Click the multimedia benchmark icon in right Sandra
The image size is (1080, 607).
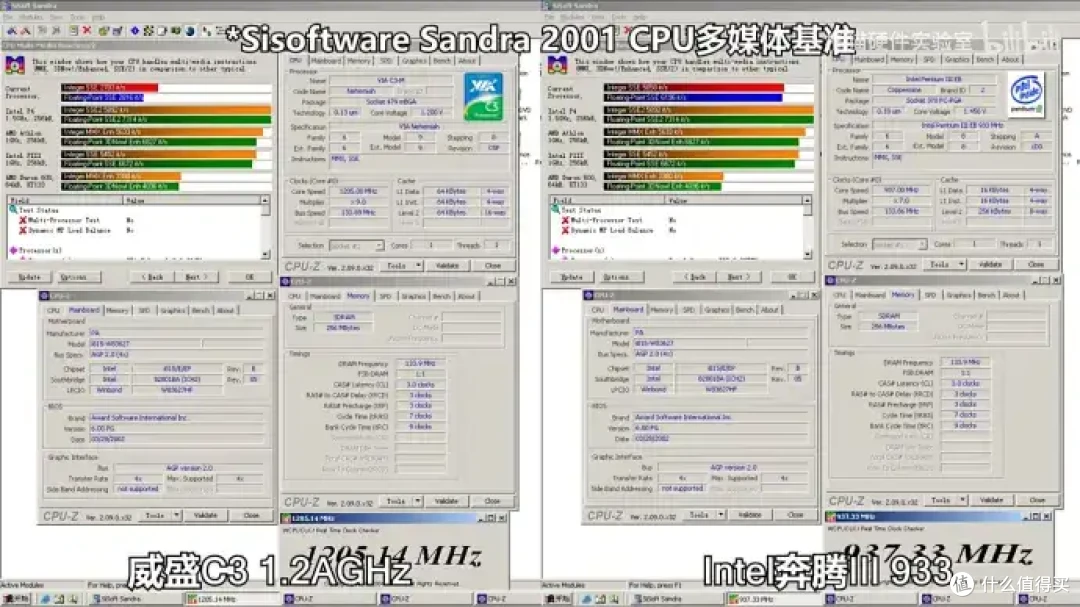pyautogui.click(x=557, y=65)
